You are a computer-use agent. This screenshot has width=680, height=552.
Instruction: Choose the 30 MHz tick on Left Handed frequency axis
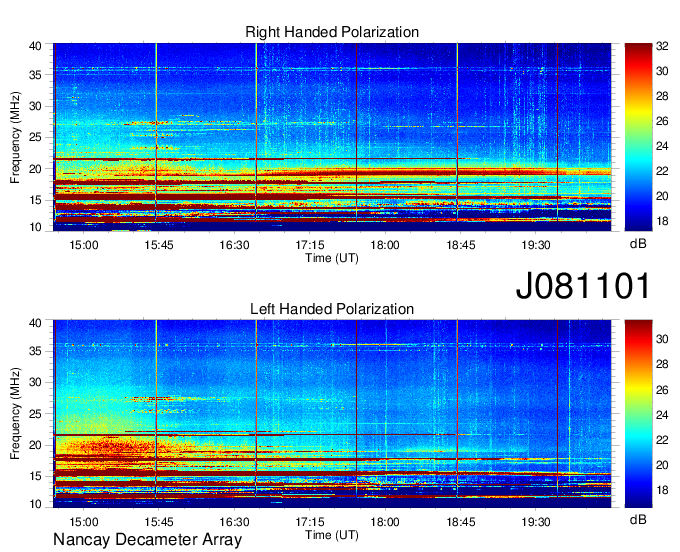pyautogui.click(x=35, y=382)
